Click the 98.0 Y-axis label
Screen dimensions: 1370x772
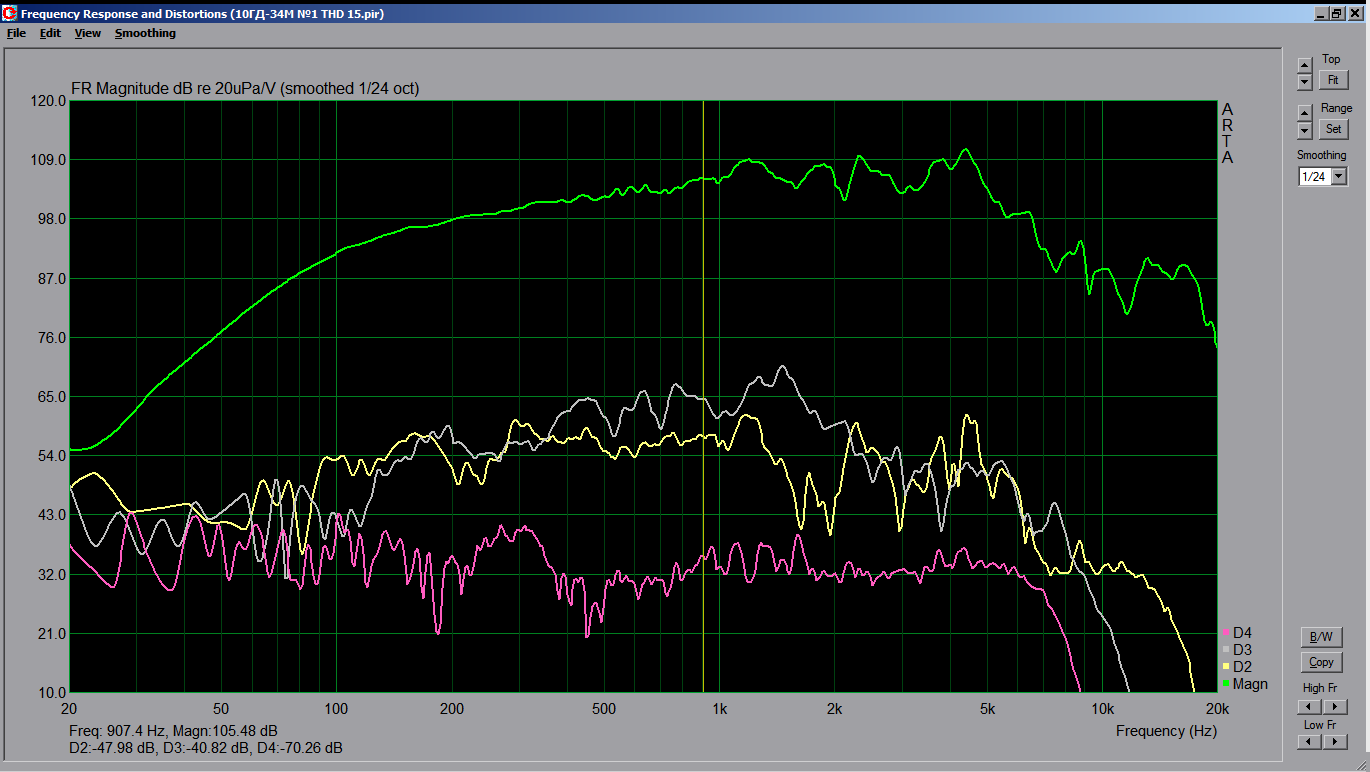point(51,219)
